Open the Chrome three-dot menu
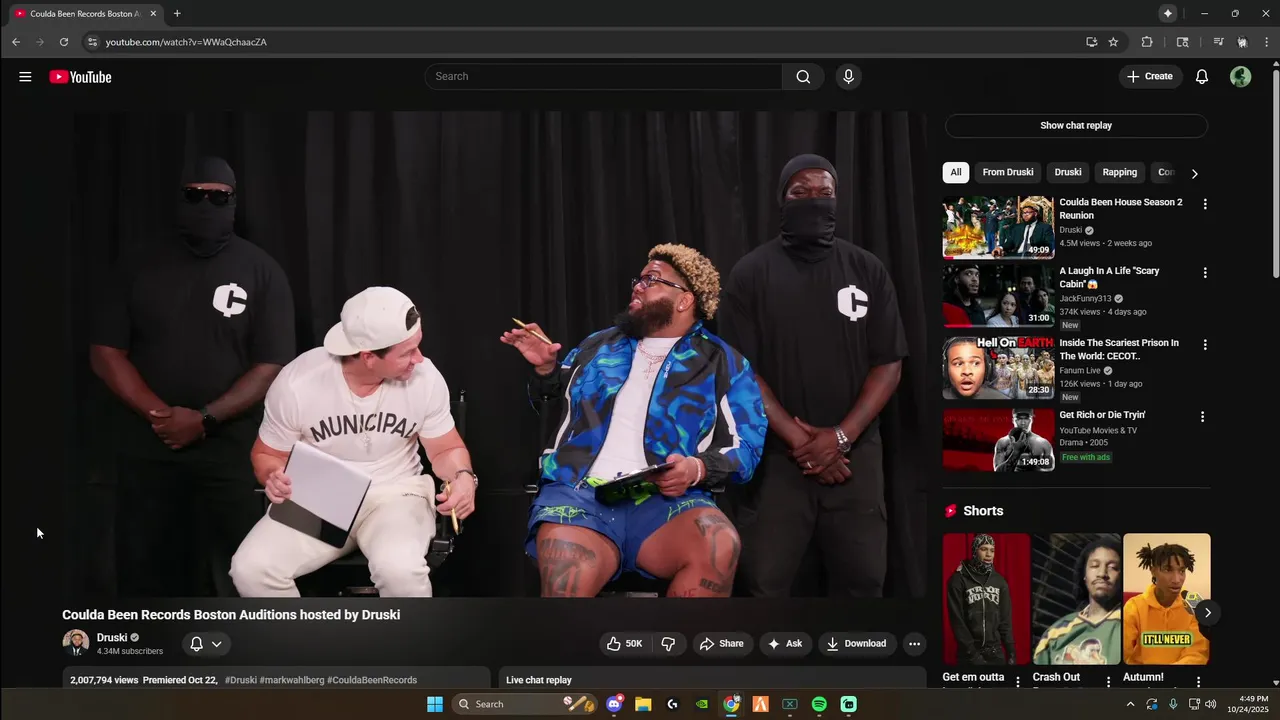This screenshot has width=1280, height=720. (1266, 42)
